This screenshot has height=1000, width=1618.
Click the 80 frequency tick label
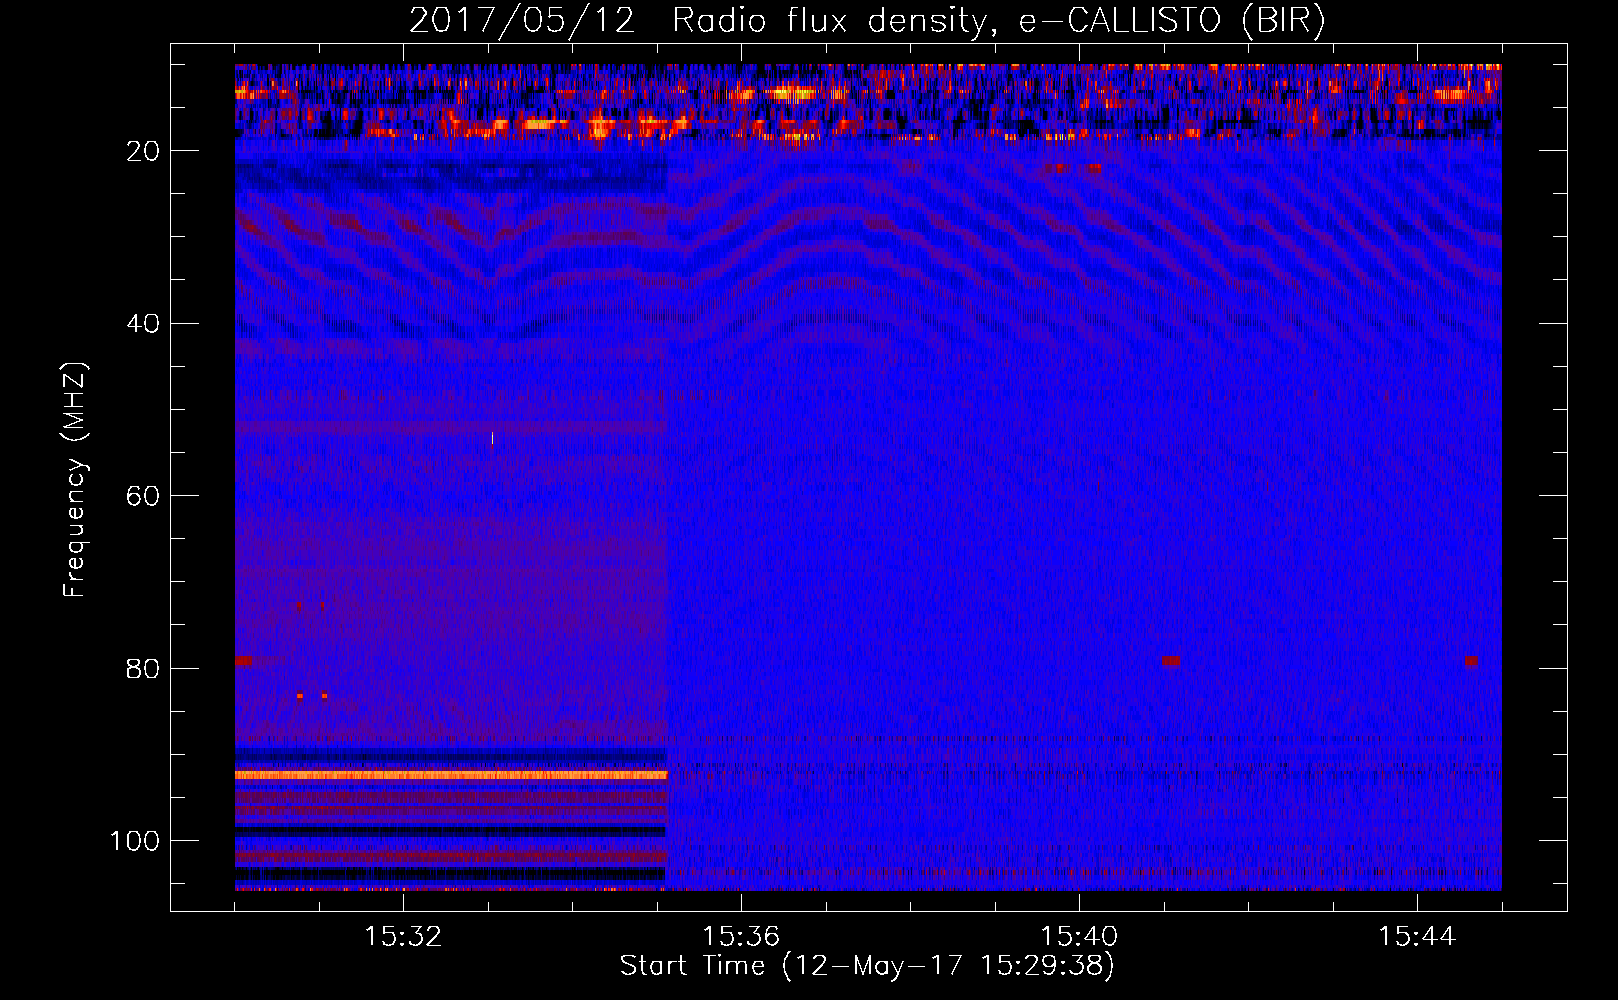pyautogui.click(x=143, y=668)
